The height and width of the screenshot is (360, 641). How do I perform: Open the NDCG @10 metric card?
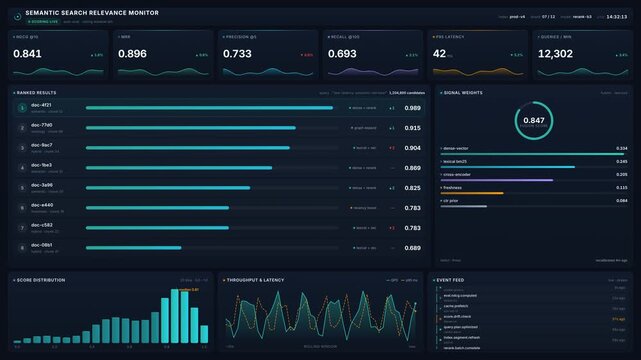(x=58, y=56)
